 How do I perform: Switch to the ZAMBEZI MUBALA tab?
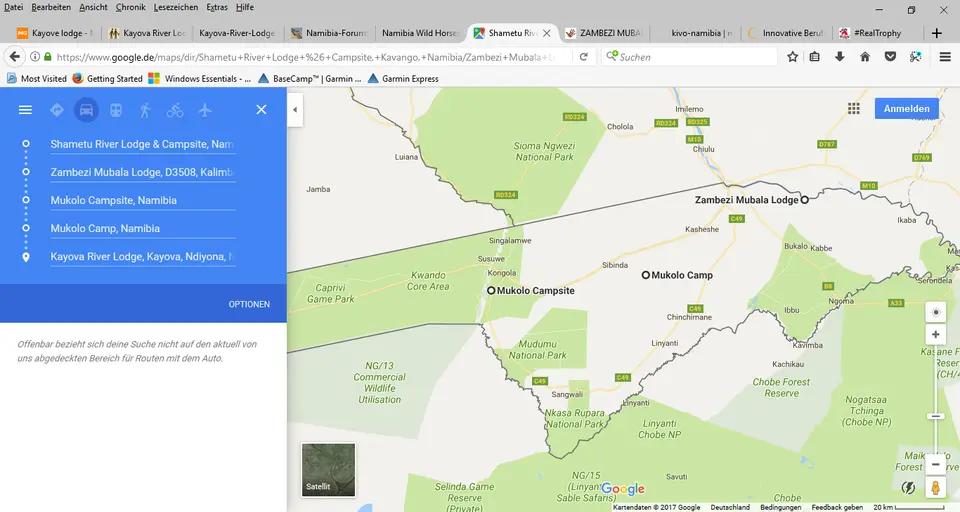click(x=604, y=33)
